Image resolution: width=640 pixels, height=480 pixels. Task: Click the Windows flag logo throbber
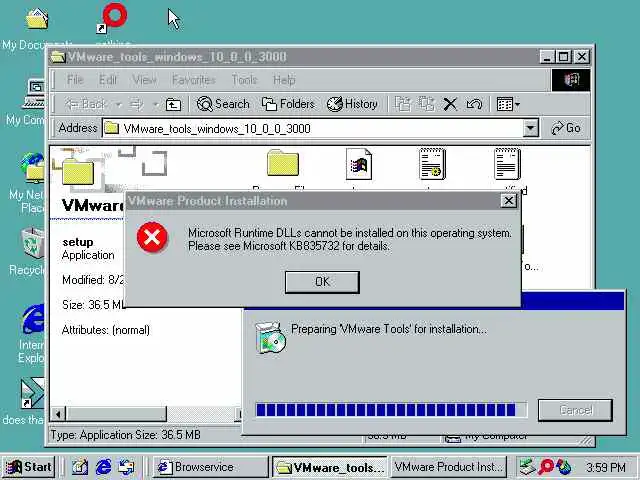[571, 80]
